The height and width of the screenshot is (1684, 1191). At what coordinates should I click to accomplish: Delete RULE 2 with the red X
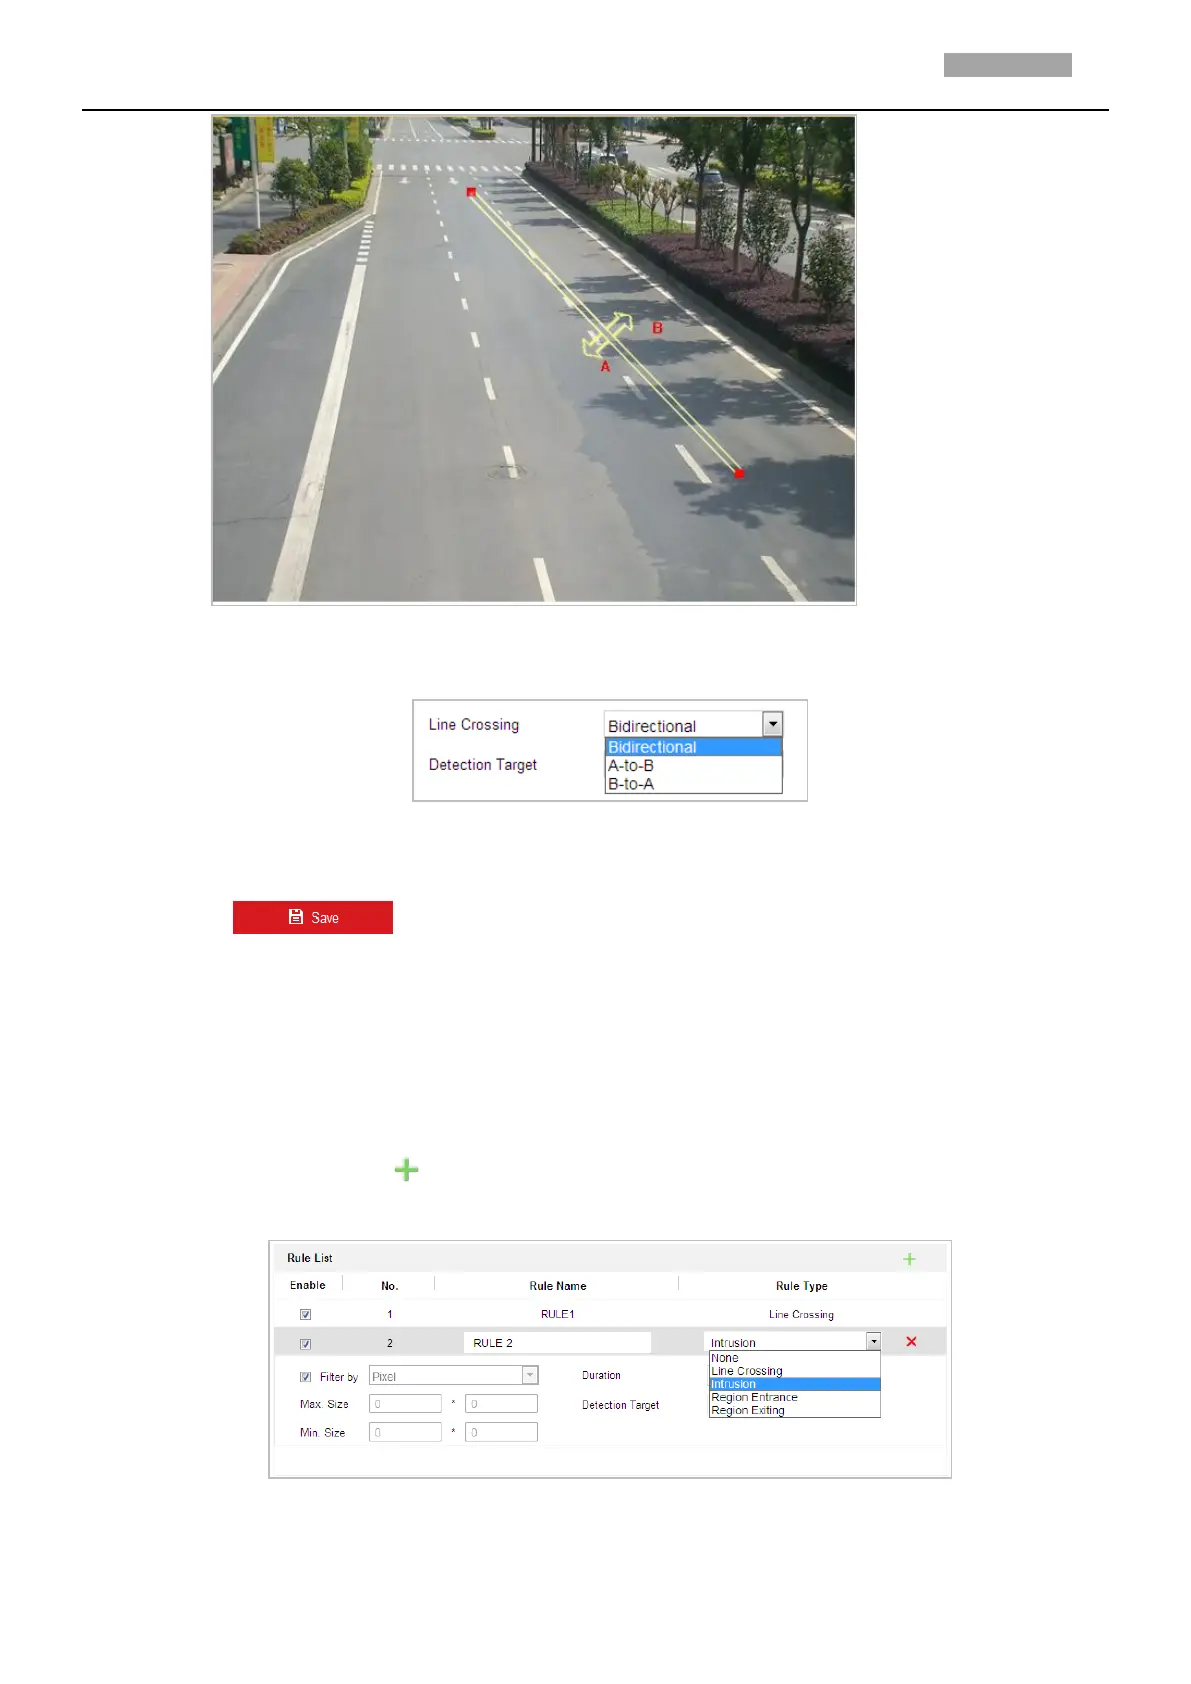(x=911, y=1341)
